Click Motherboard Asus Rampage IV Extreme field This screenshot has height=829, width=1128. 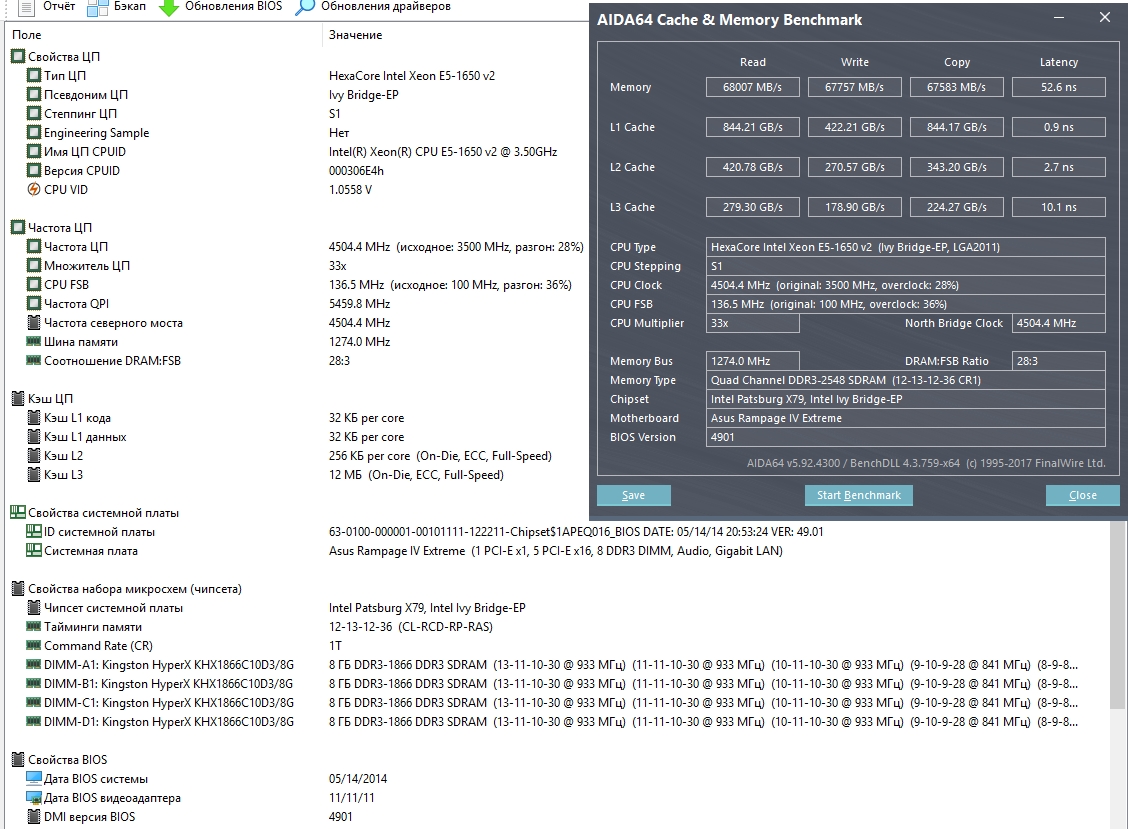906,418
